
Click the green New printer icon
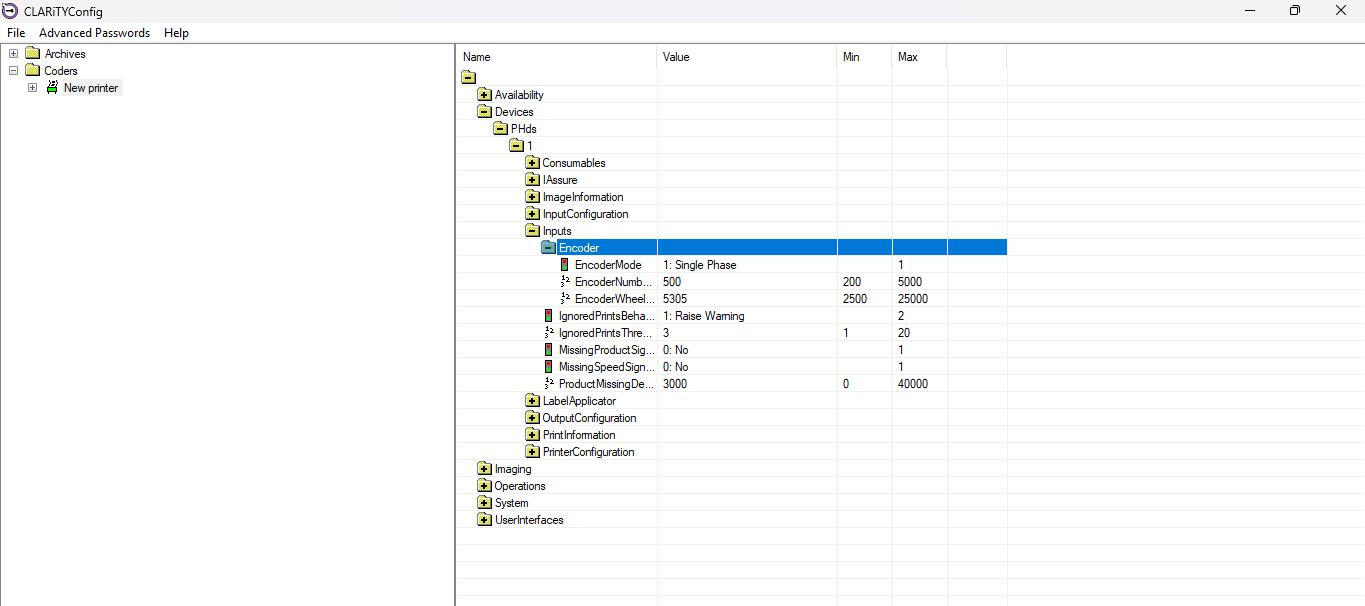pos(52,88)
